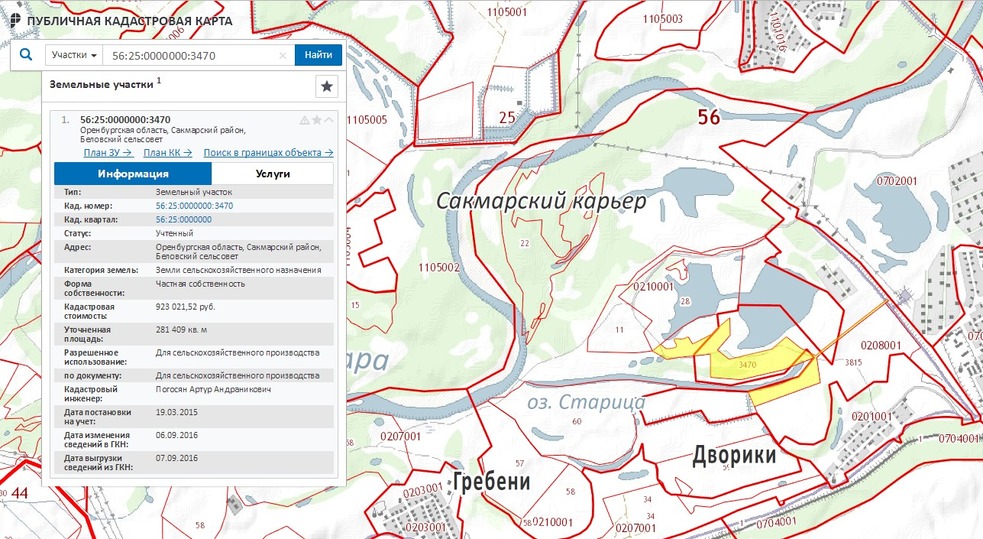Click into the cadastral number search field
Image resolution: width=983 pixels, height=539 pixels.
click(x=190, y=56)
